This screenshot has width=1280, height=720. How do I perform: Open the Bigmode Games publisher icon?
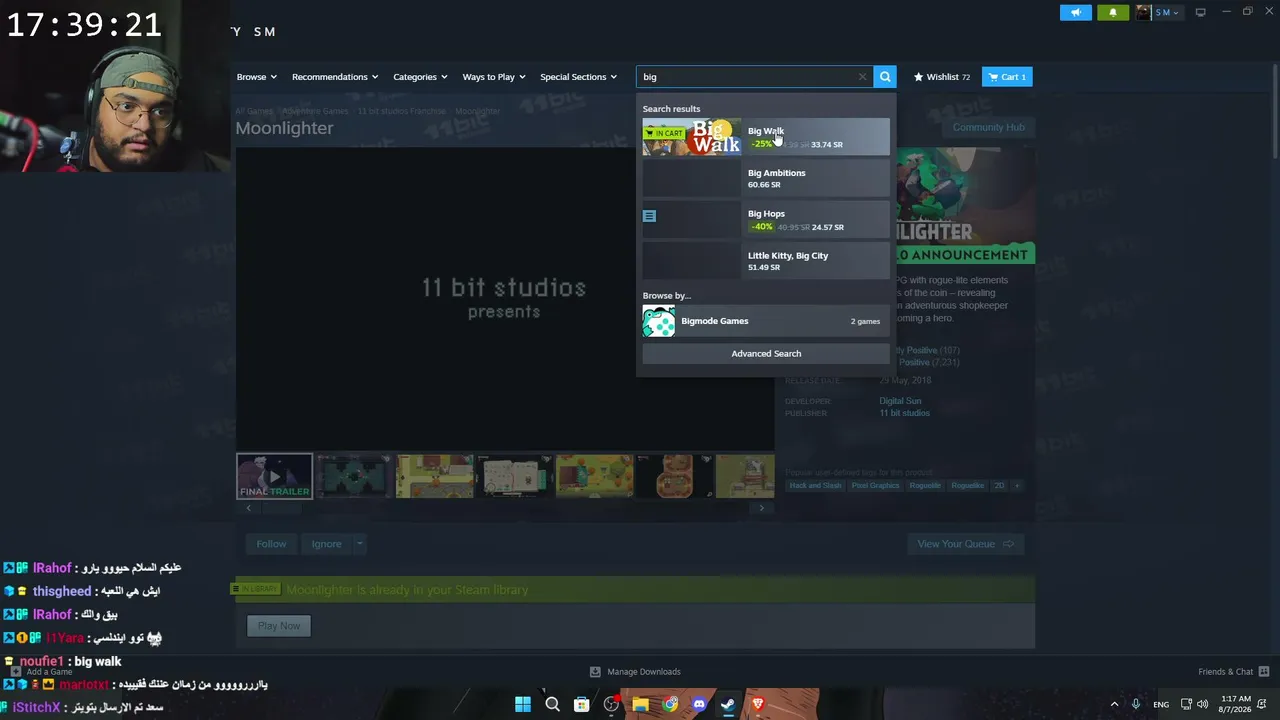click(x=659, y=321)
